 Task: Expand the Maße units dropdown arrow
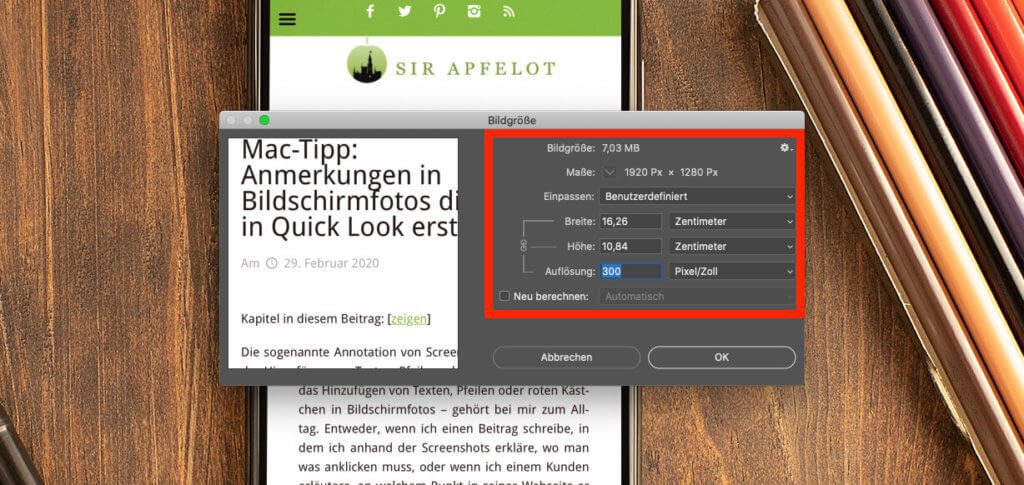point(610,172)
